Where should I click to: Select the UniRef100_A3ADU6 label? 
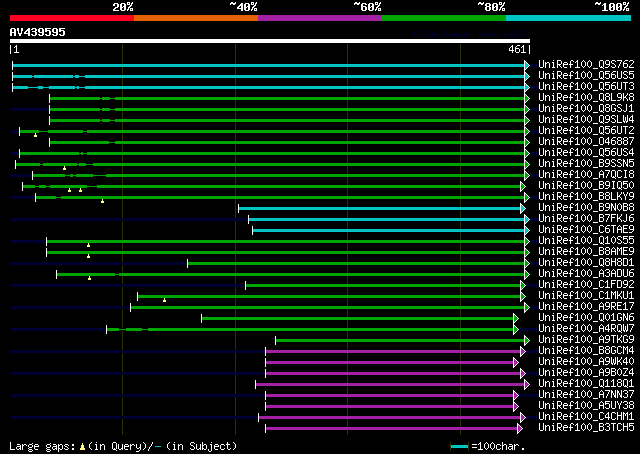pyautogui.click(x=586, y=274)
